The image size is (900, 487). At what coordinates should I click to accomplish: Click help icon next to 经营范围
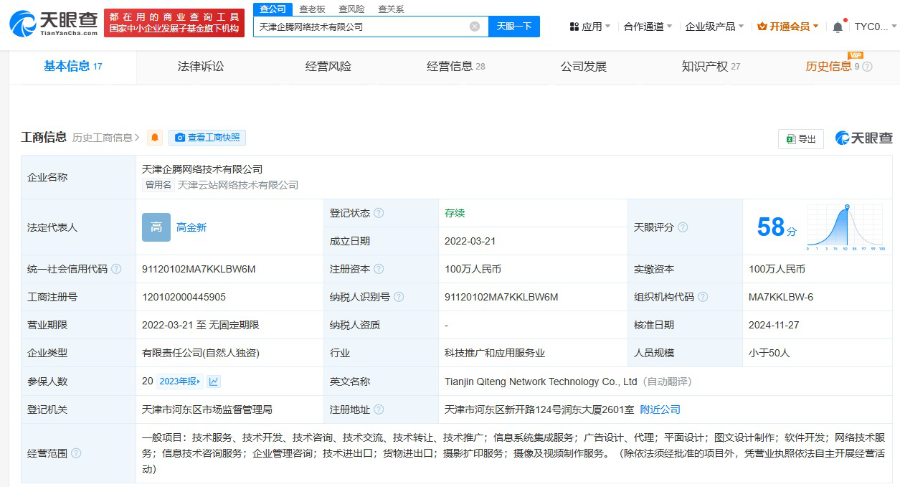point(76,453)
